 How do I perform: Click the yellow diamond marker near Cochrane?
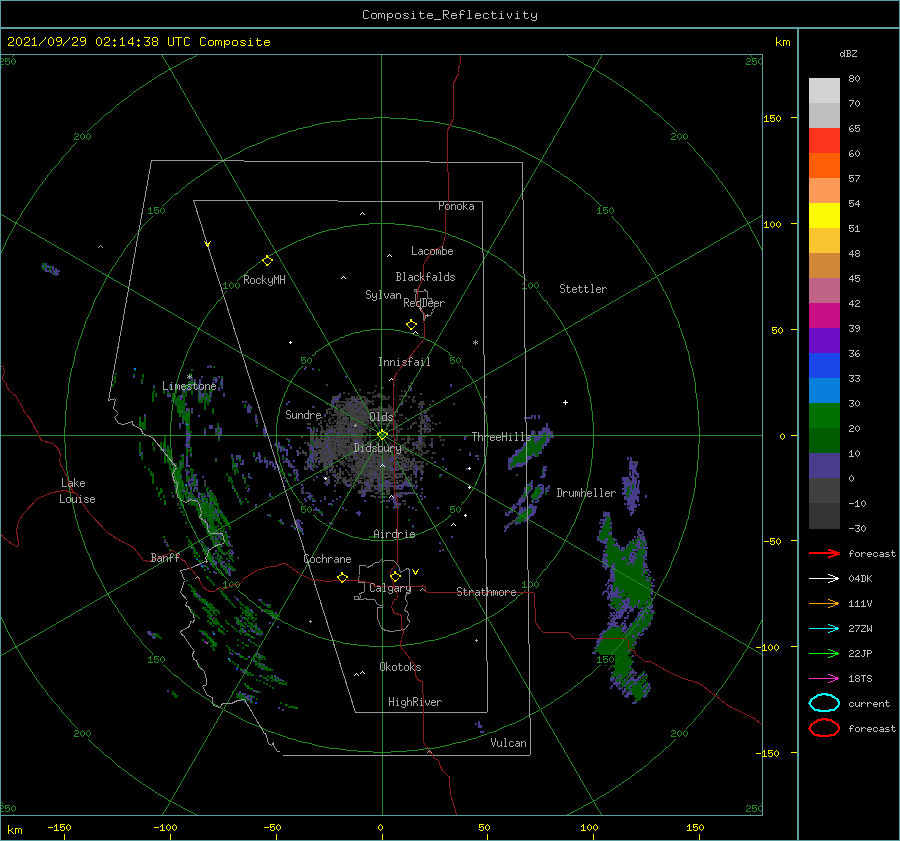tap(343, 578)
